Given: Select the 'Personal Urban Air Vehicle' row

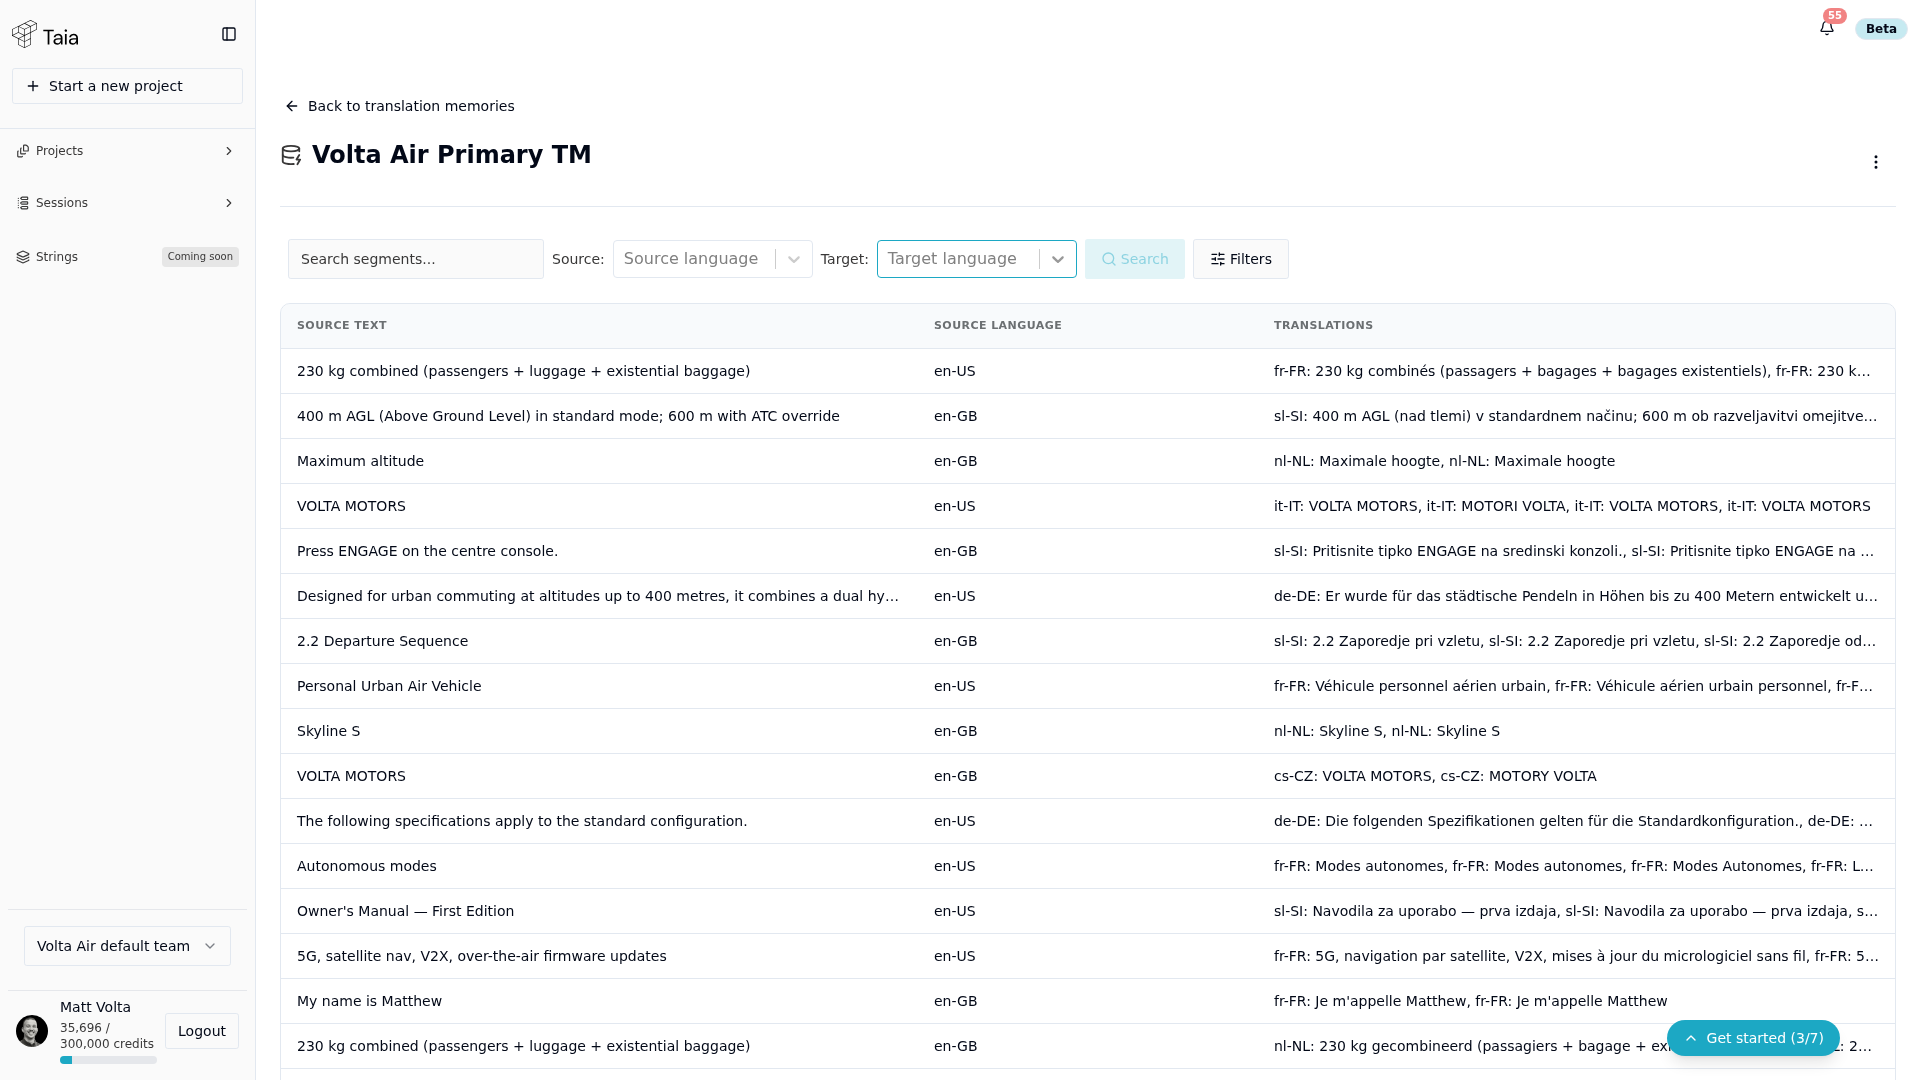Looking at the screenshot, I should click(1088, 686).
